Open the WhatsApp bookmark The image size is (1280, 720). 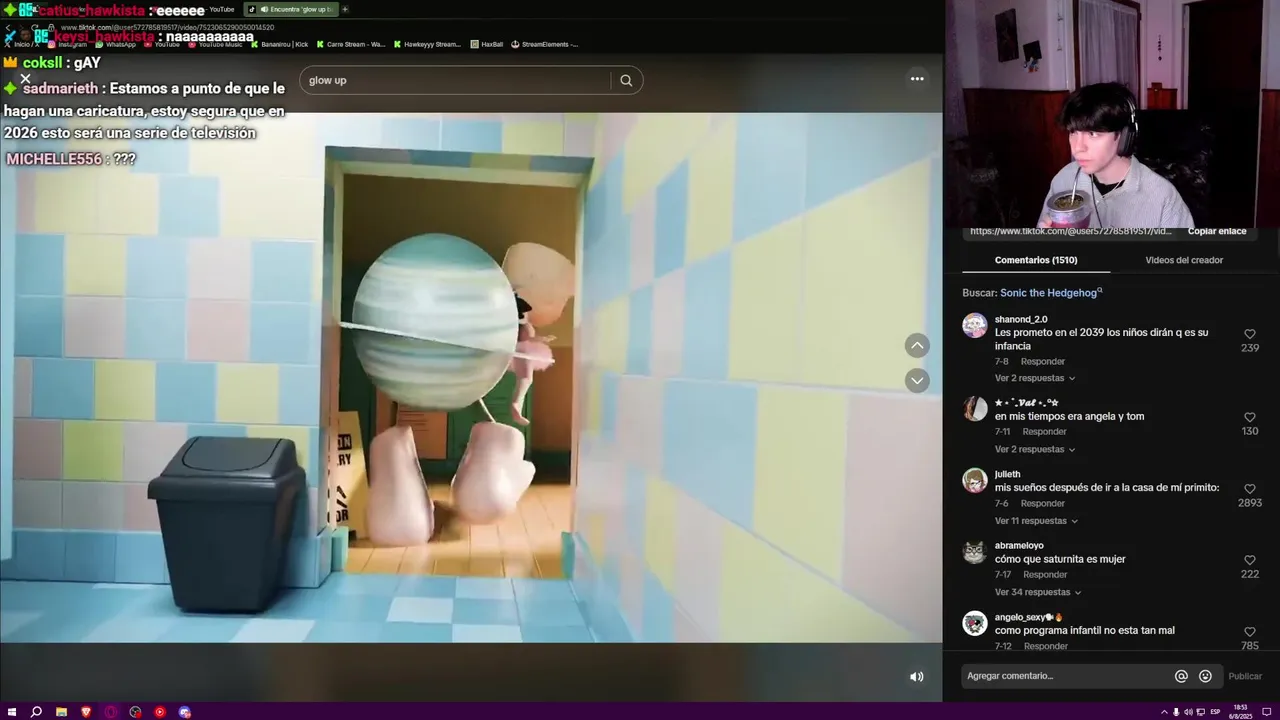click(116, 44)
